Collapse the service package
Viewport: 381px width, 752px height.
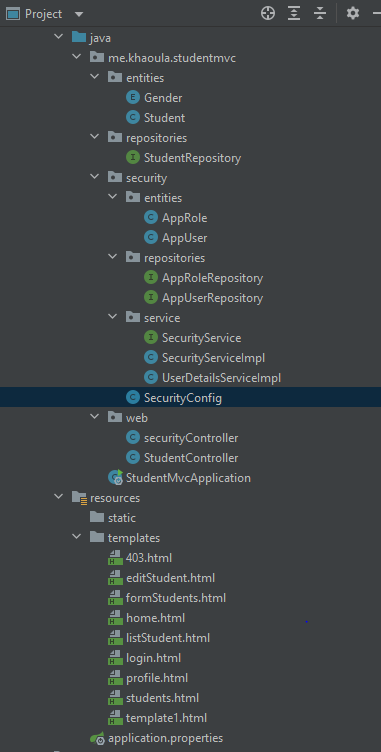point(113,317)
